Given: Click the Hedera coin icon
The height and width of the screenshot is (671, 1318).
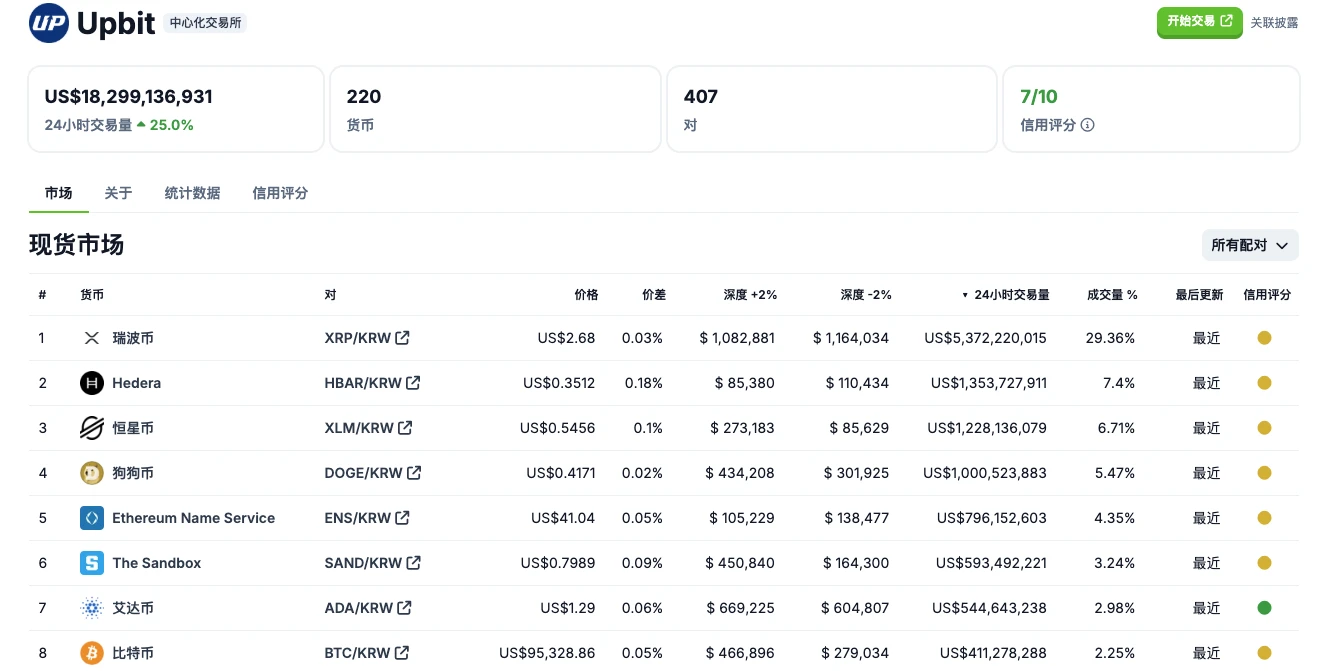Looking at the screenshot, I should pos(92,383).
